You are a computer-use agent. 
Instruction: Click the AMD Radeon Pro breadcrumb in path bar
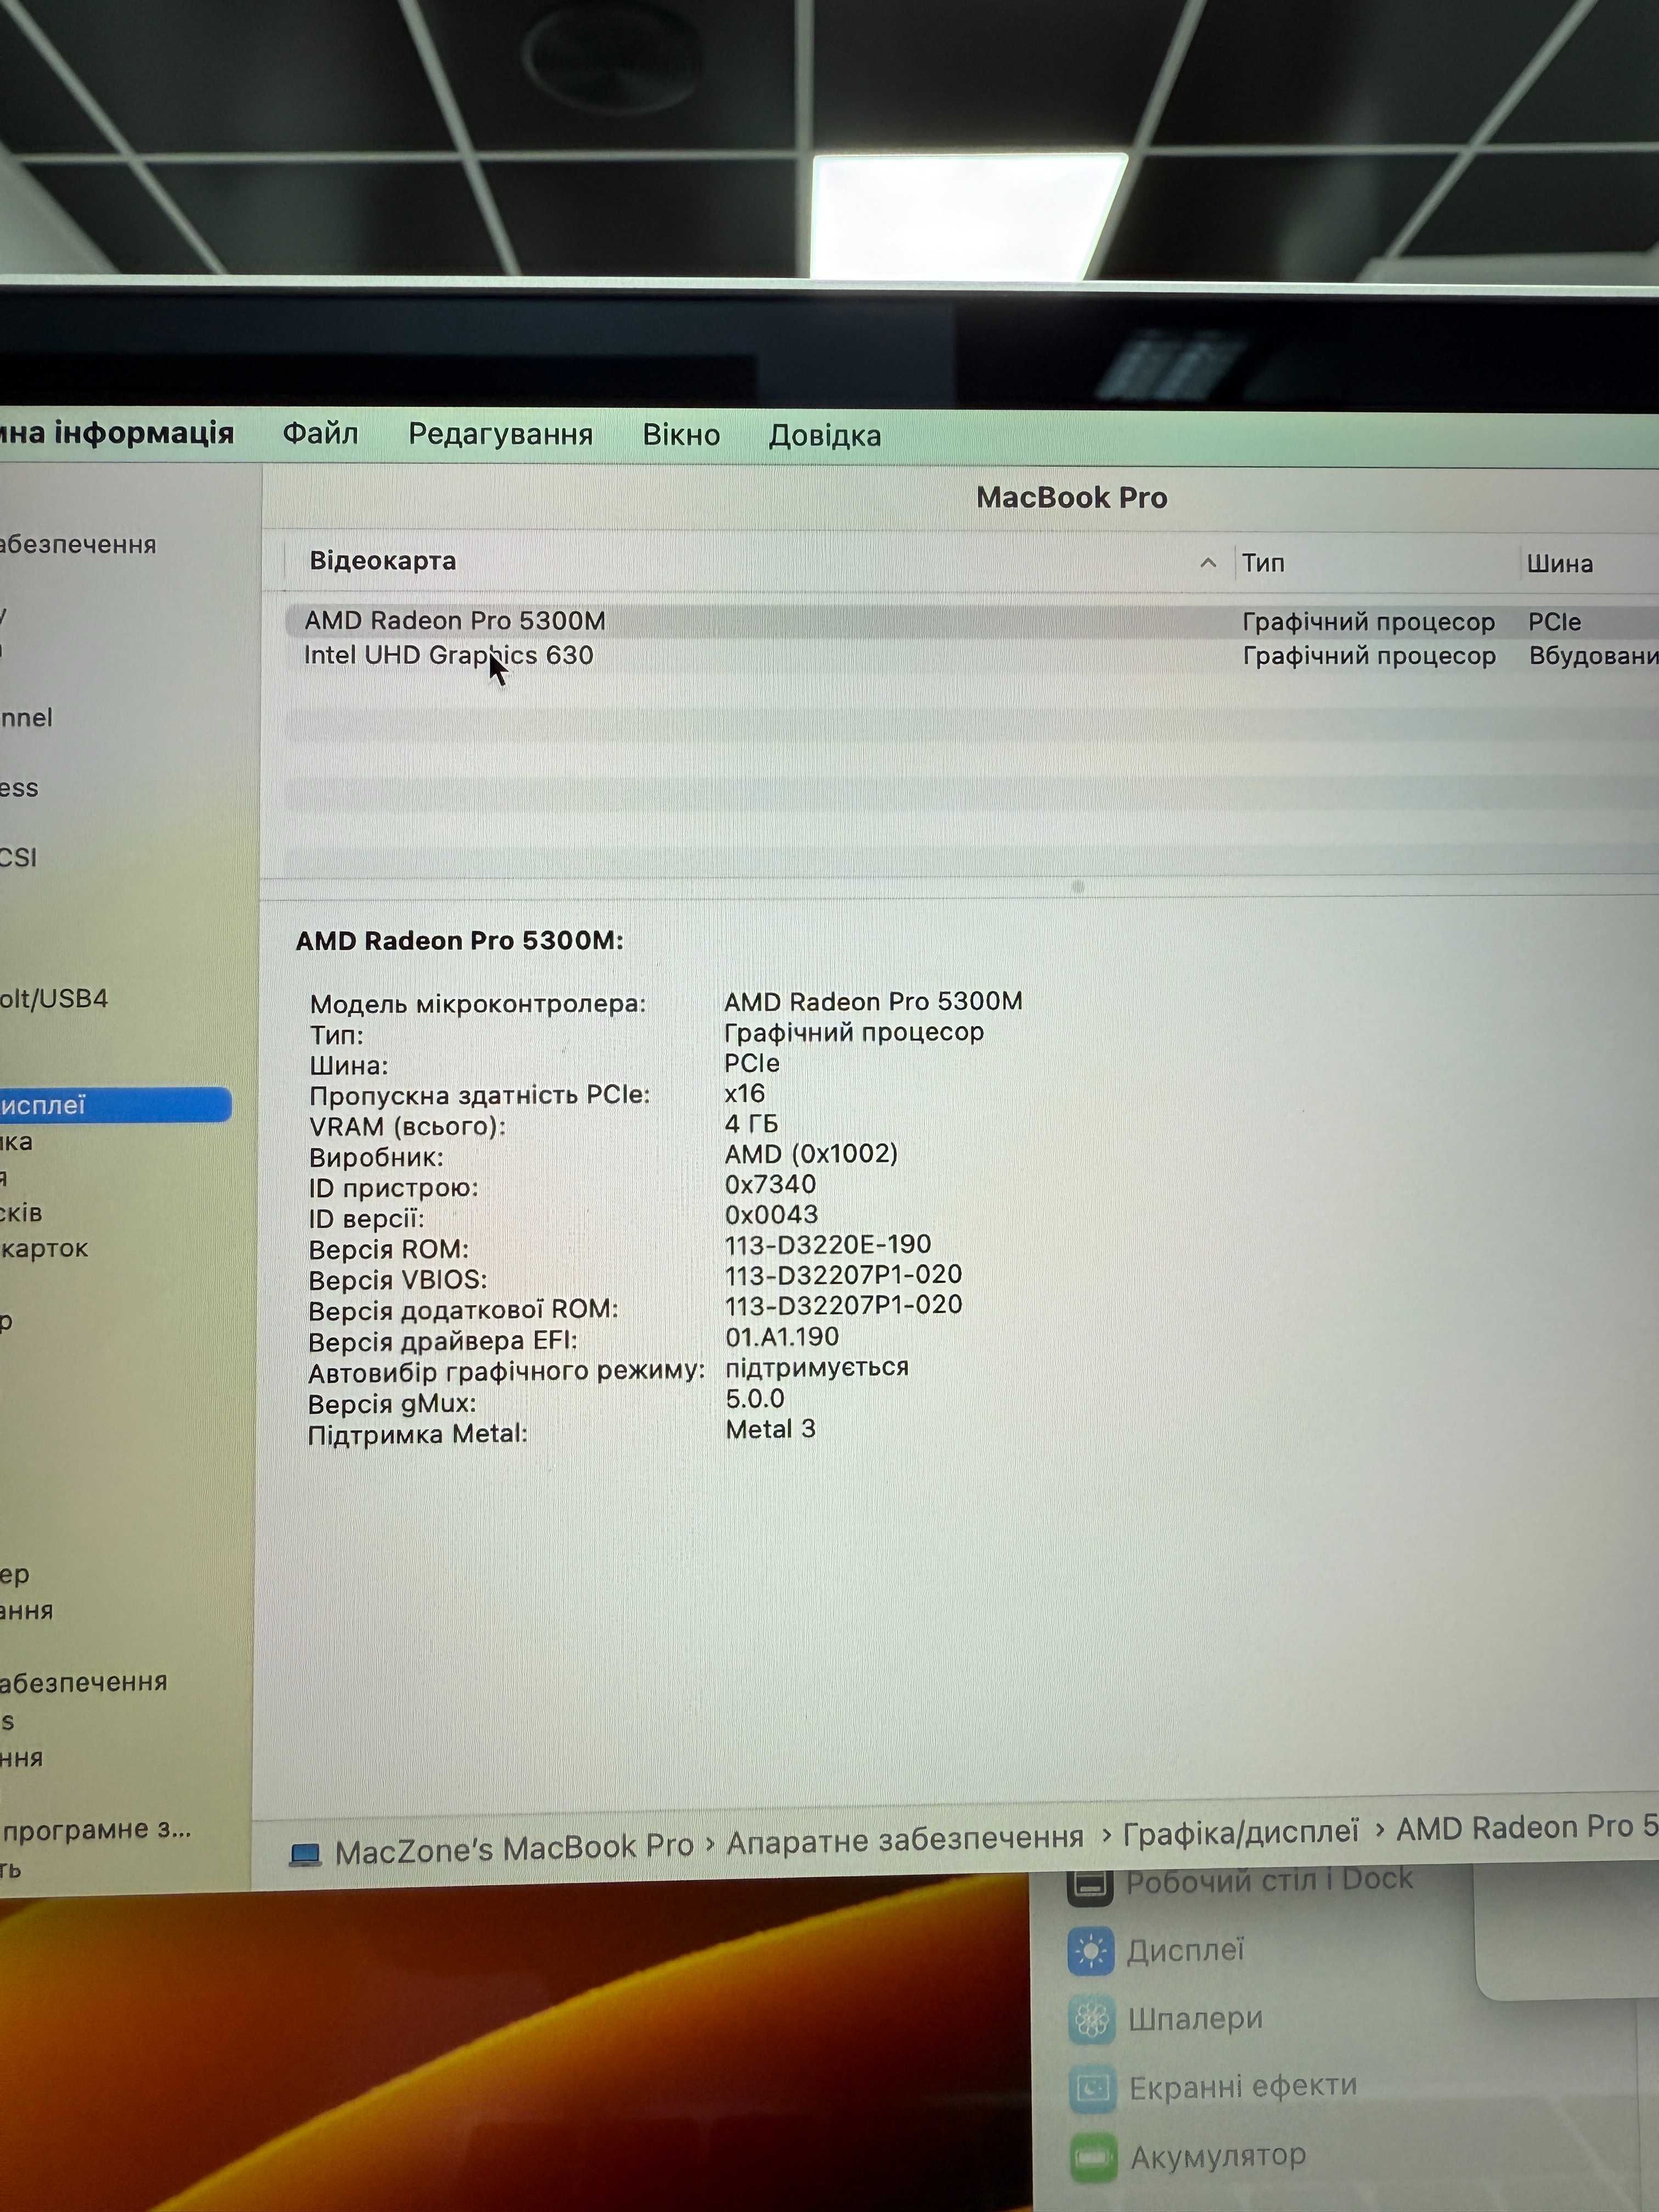click(1527, 1828)
